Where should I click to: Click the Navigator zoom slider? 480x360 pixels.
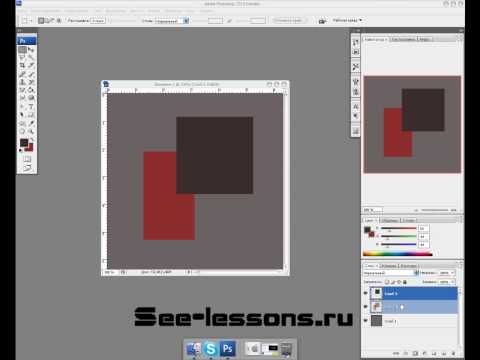click(x=435, y=210)
